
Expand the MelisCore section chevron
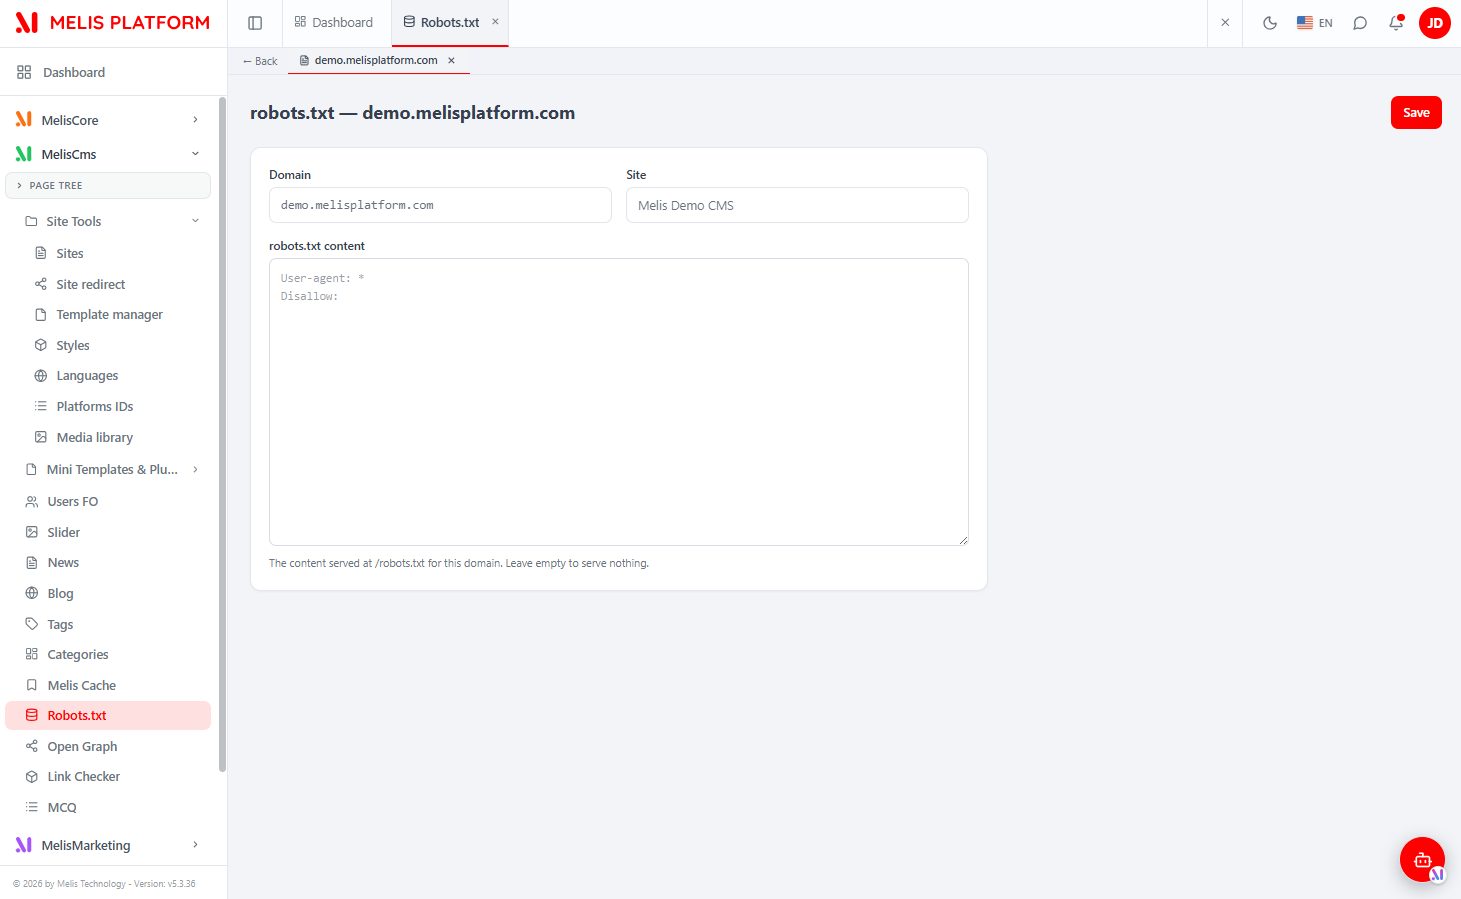[195, 120]
